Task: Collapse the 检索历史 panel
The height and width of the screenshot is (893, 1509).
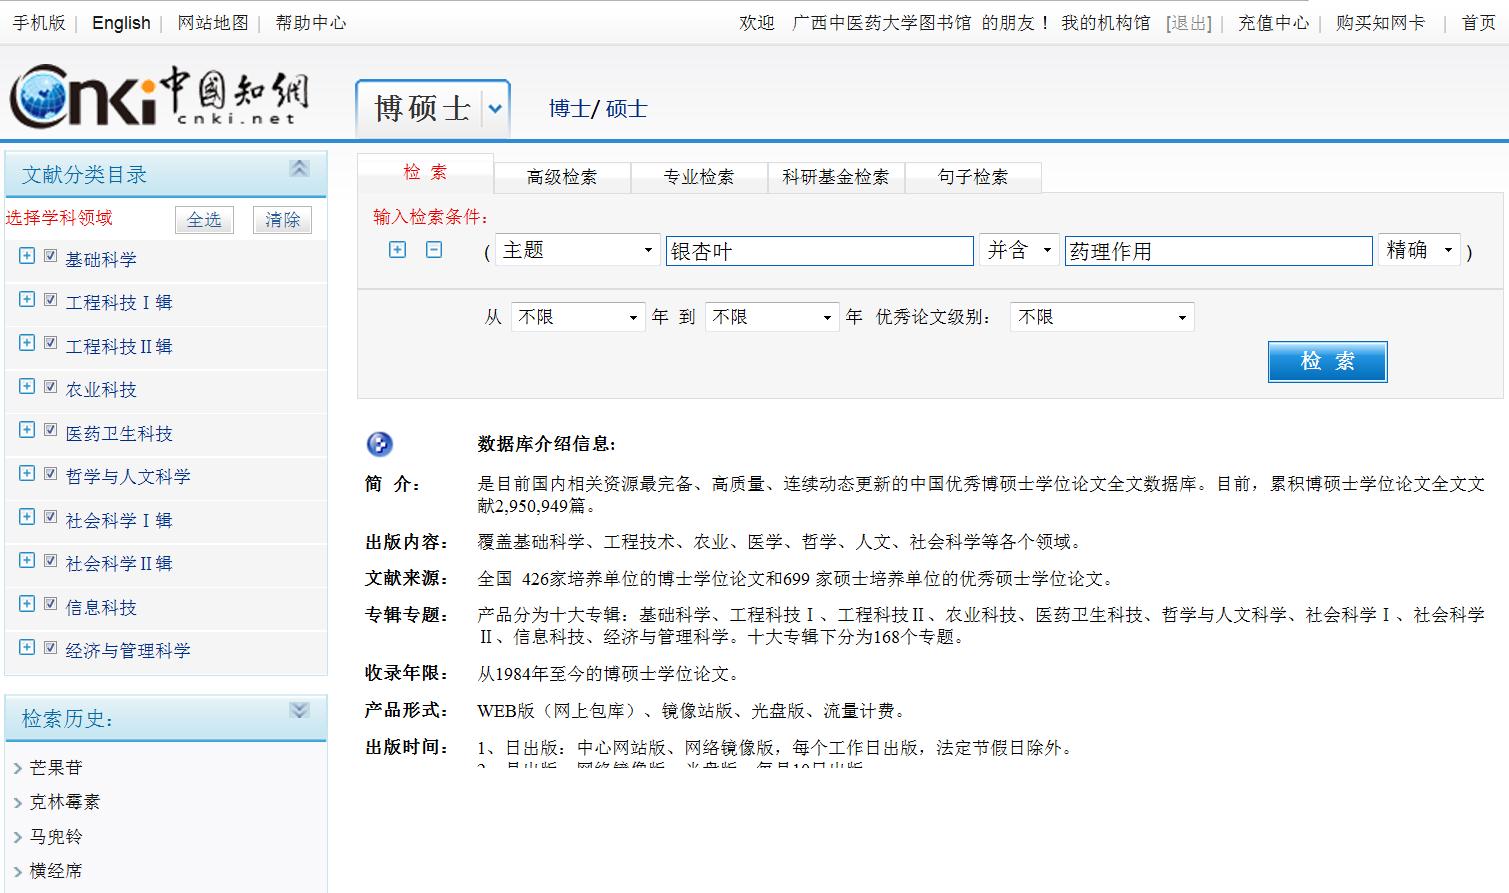Action: point(299,711)
